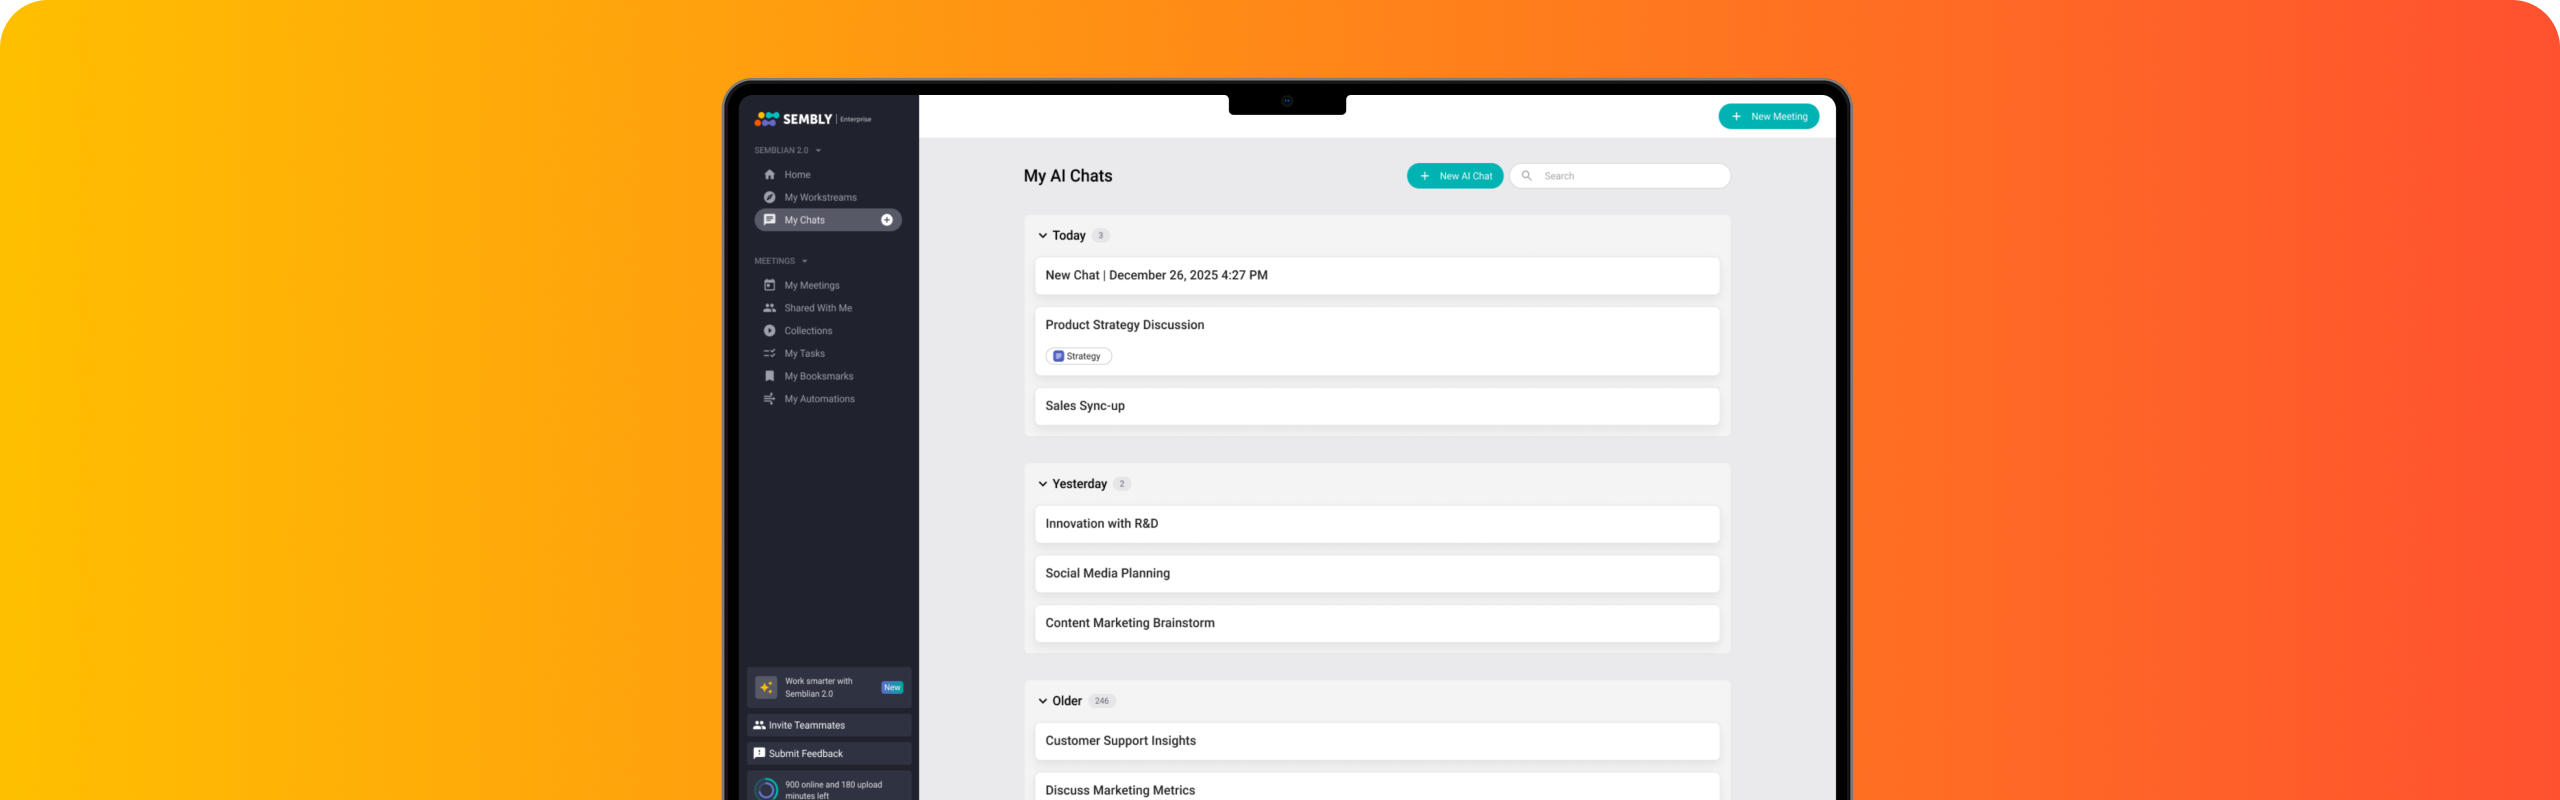Viewport: 2560px width, 800px height.
Task: Click the My Meetings calendar icon
Action: click(769, 286)
